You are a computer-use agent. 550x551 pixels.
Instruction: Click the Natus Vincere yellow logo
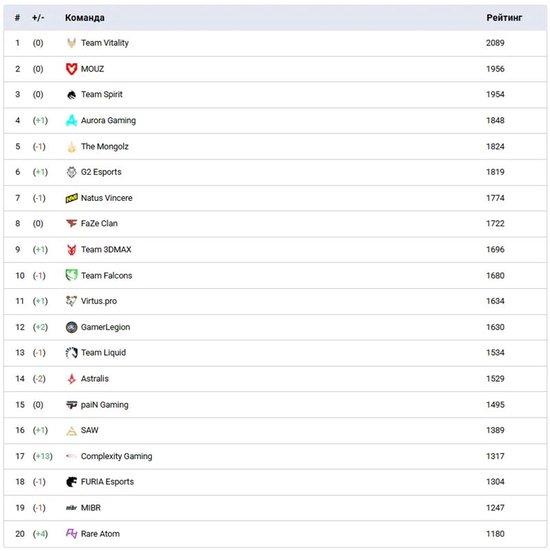tap(71, 198)
